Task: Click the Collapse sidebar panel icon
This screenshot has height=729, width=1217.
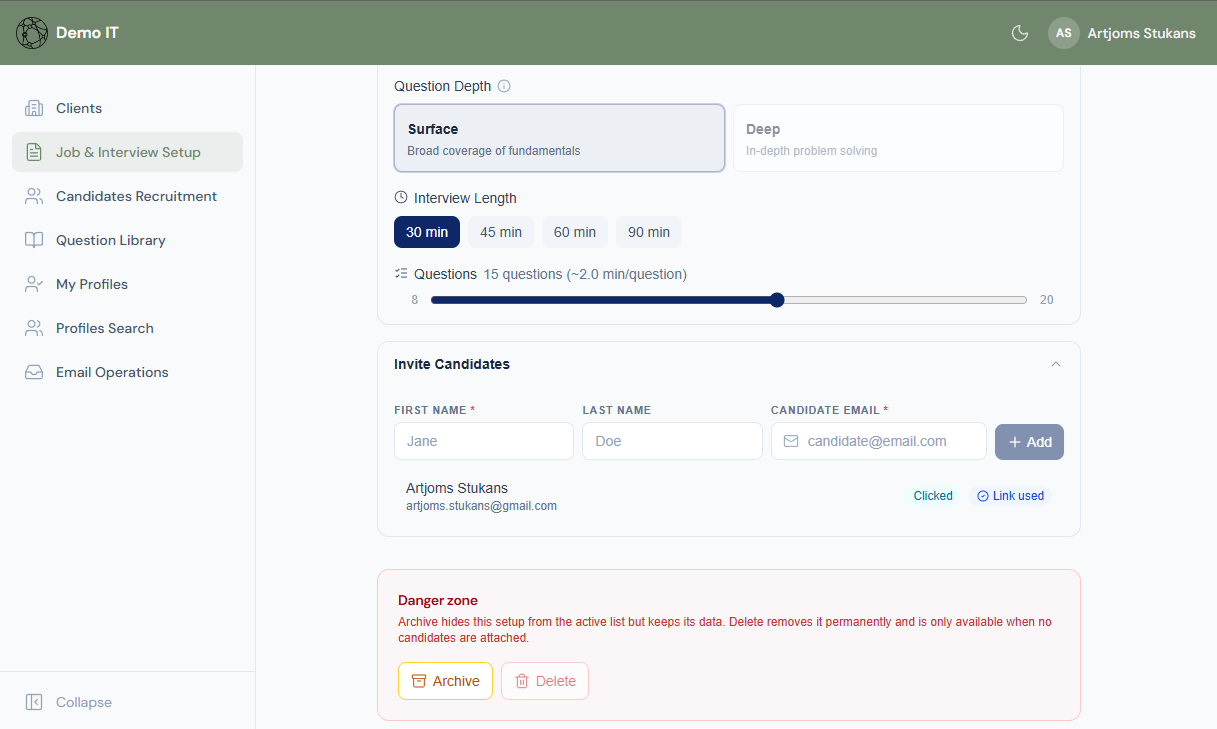Action: pos(34,702)
